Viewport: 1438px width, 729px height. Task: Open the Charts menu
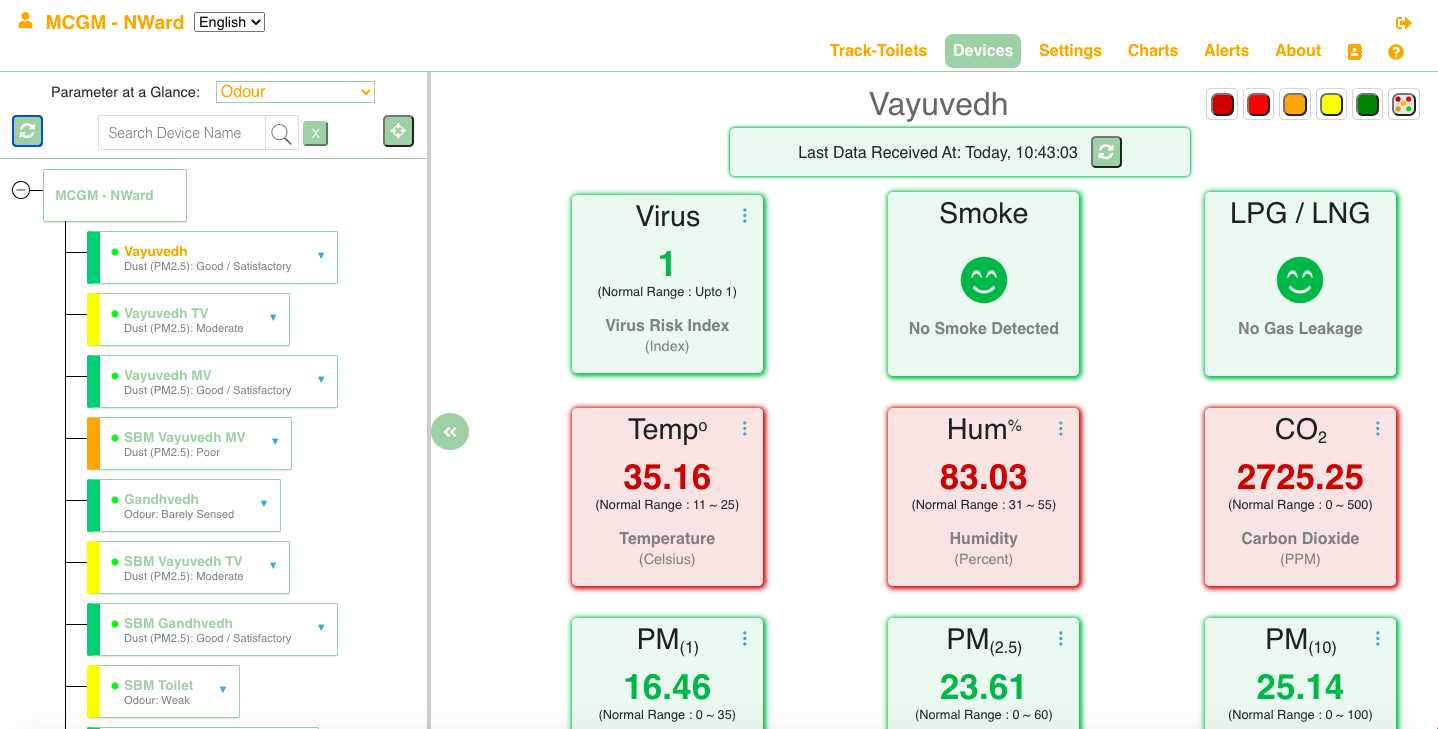(x=1153, y=51)
